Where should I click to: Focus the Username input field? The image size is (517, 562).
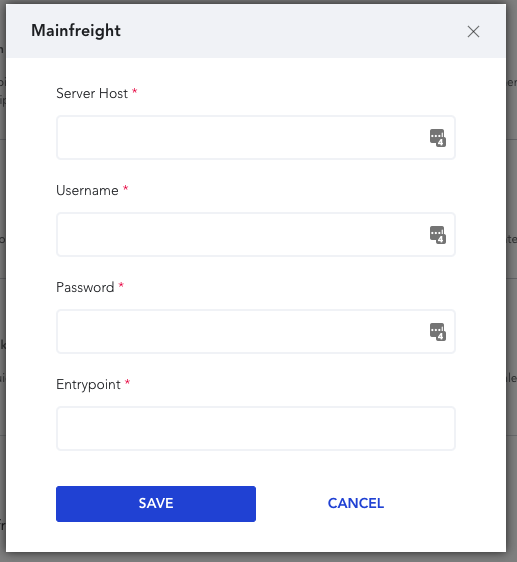pyautogui.click(x=256, y=235)
